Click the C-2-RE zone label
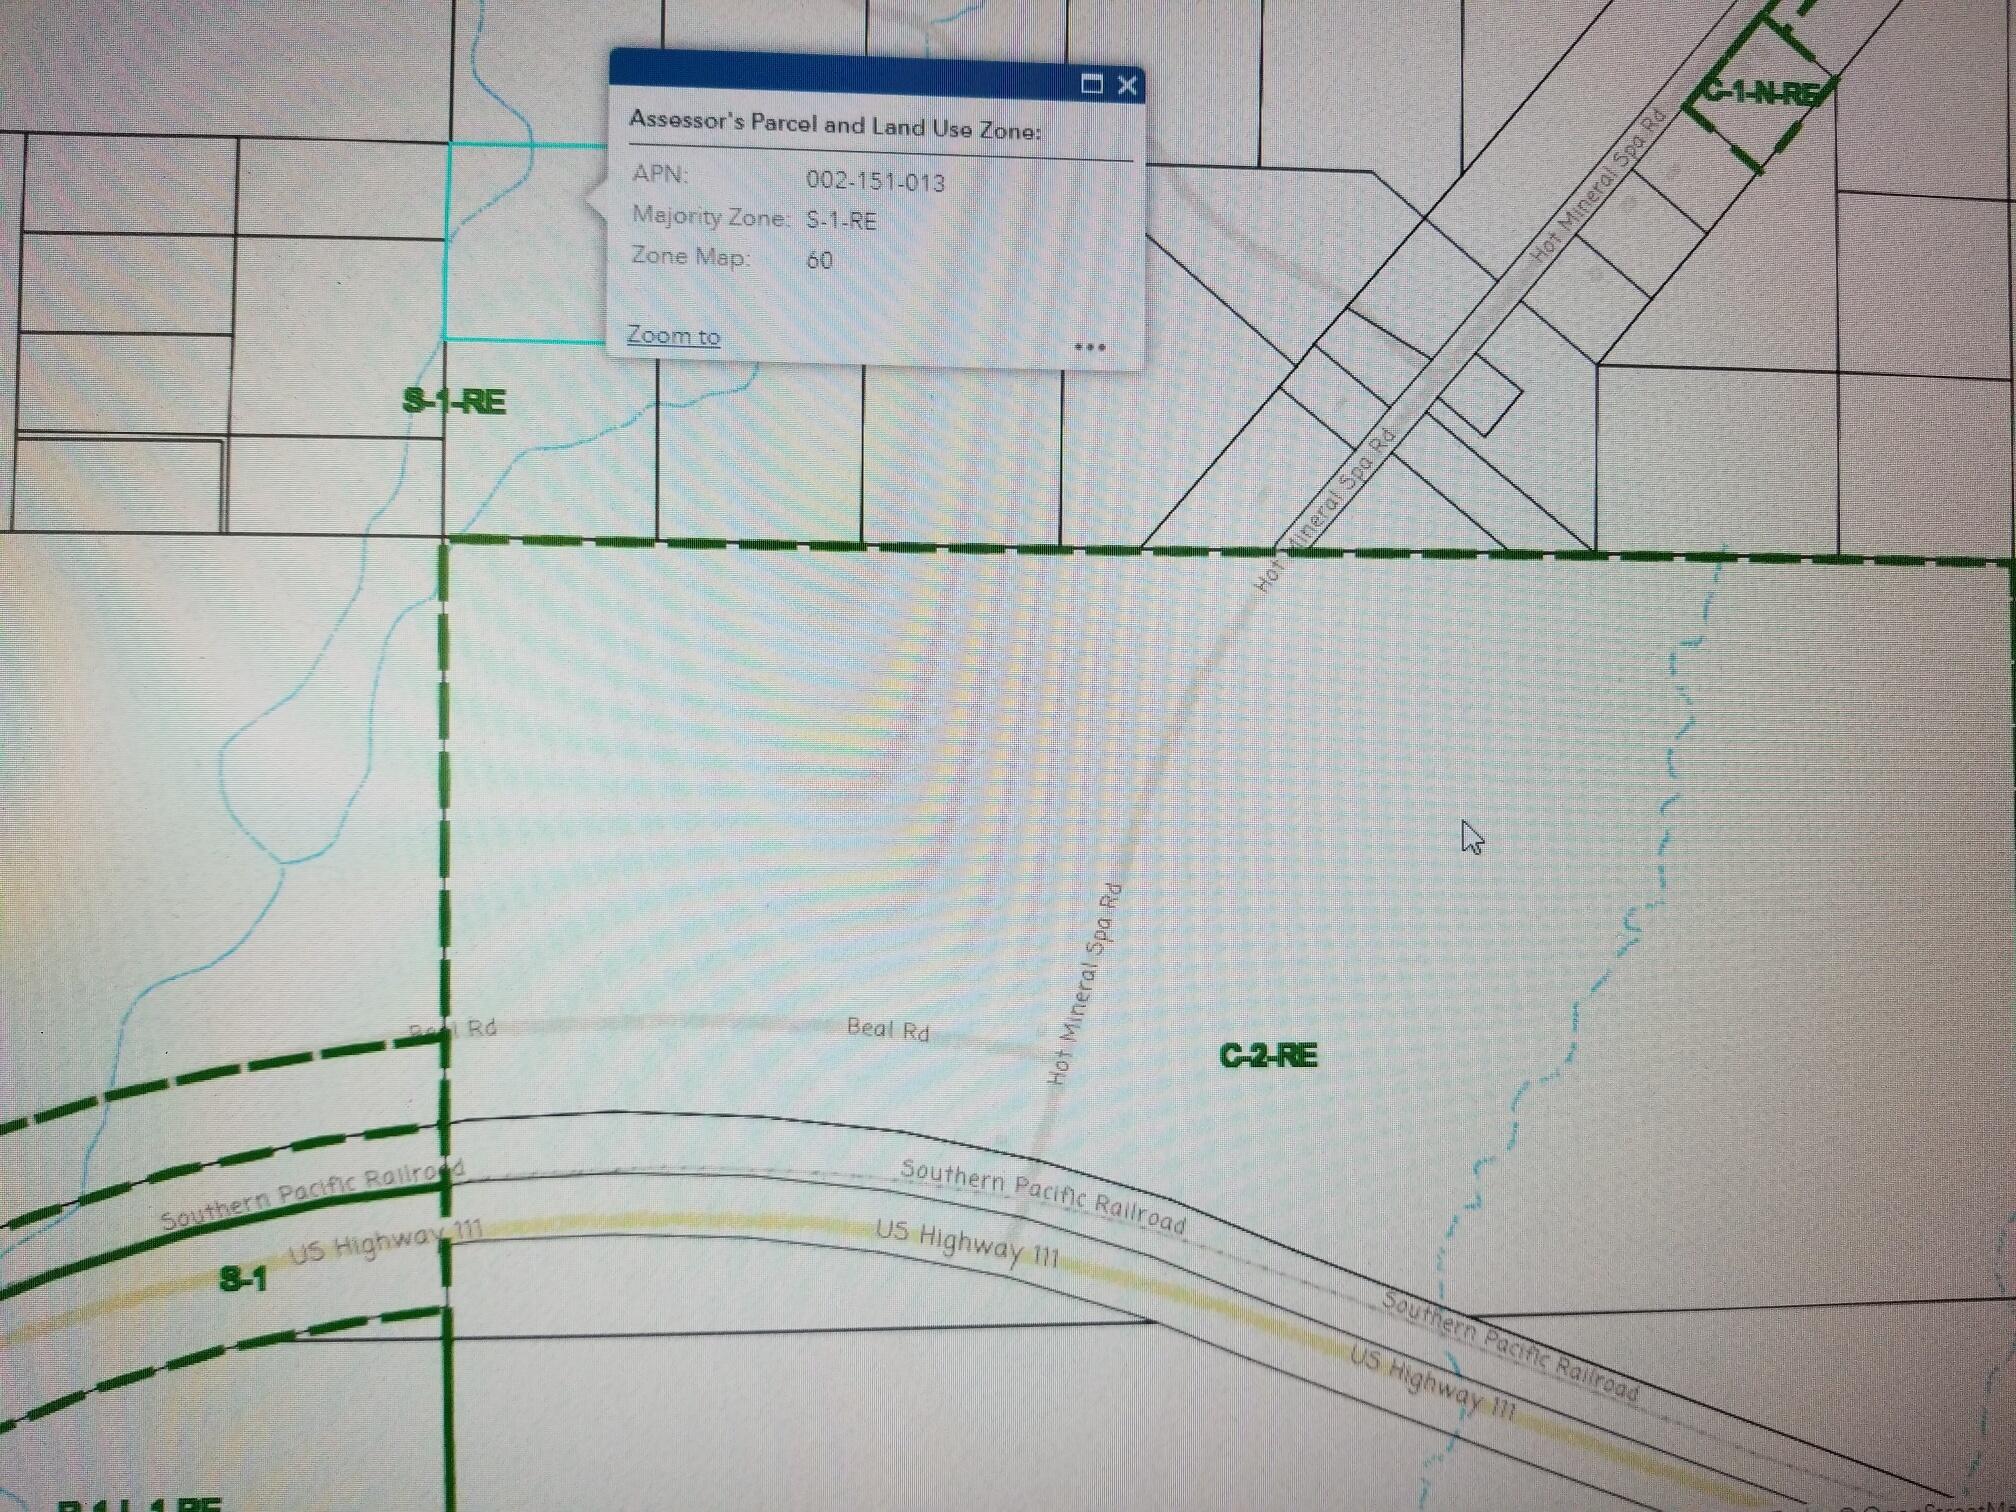This screenshot has height=1512, width=2016. point(1268,1056)
